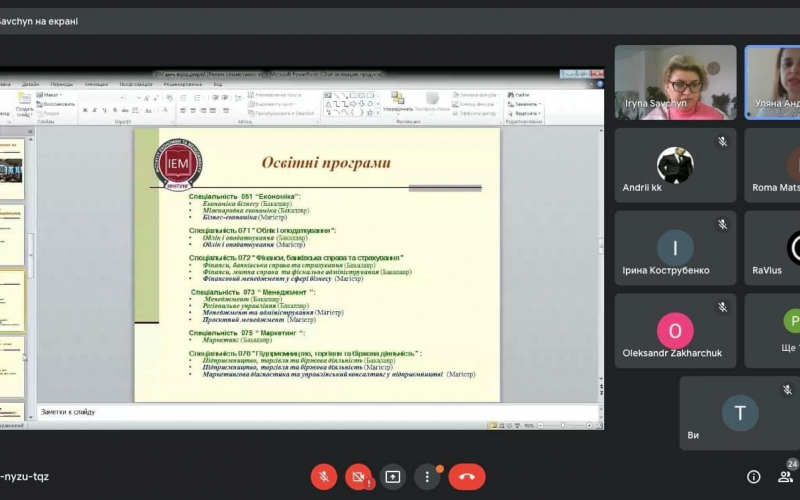Click muted mic icon on Oleksandr Zakharchuk tile
The width and height of the screenshot is (800, 500).
click(x=722, y=307)
